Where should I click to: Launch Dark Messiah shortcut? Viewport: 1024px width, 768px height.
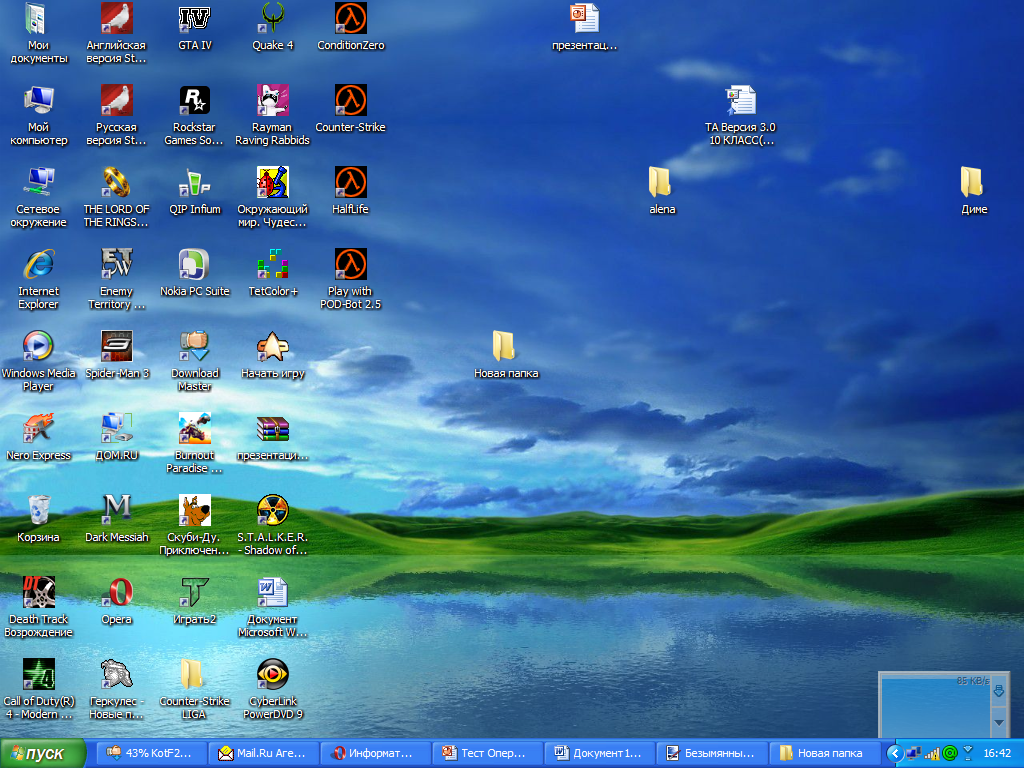tap(116, 519)
